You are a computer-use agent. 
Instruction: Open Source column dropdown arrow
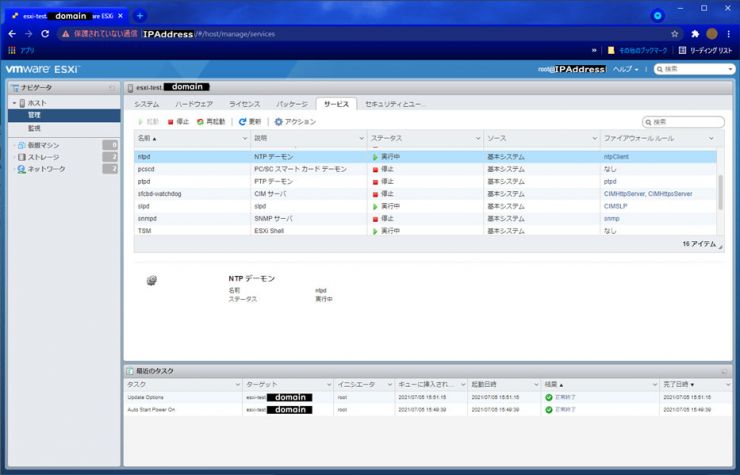[595, 138]
